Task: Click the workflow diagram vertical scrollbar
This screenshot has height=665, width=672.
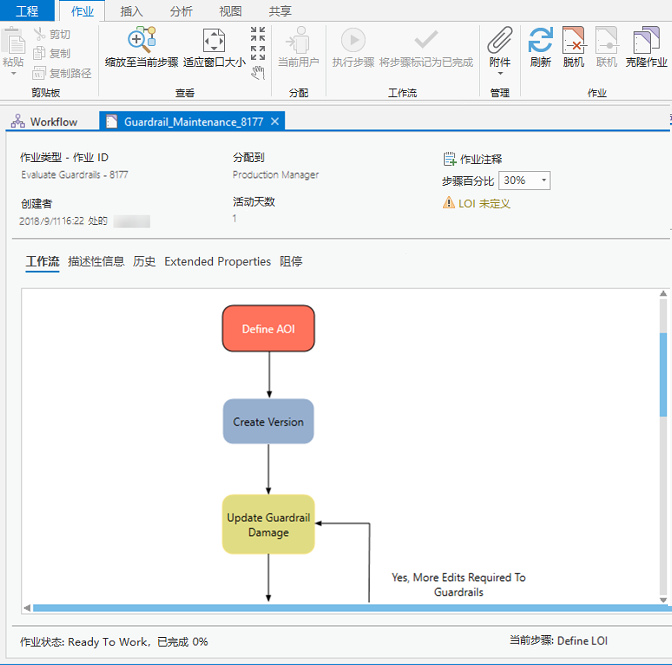Action: (663, 375)
